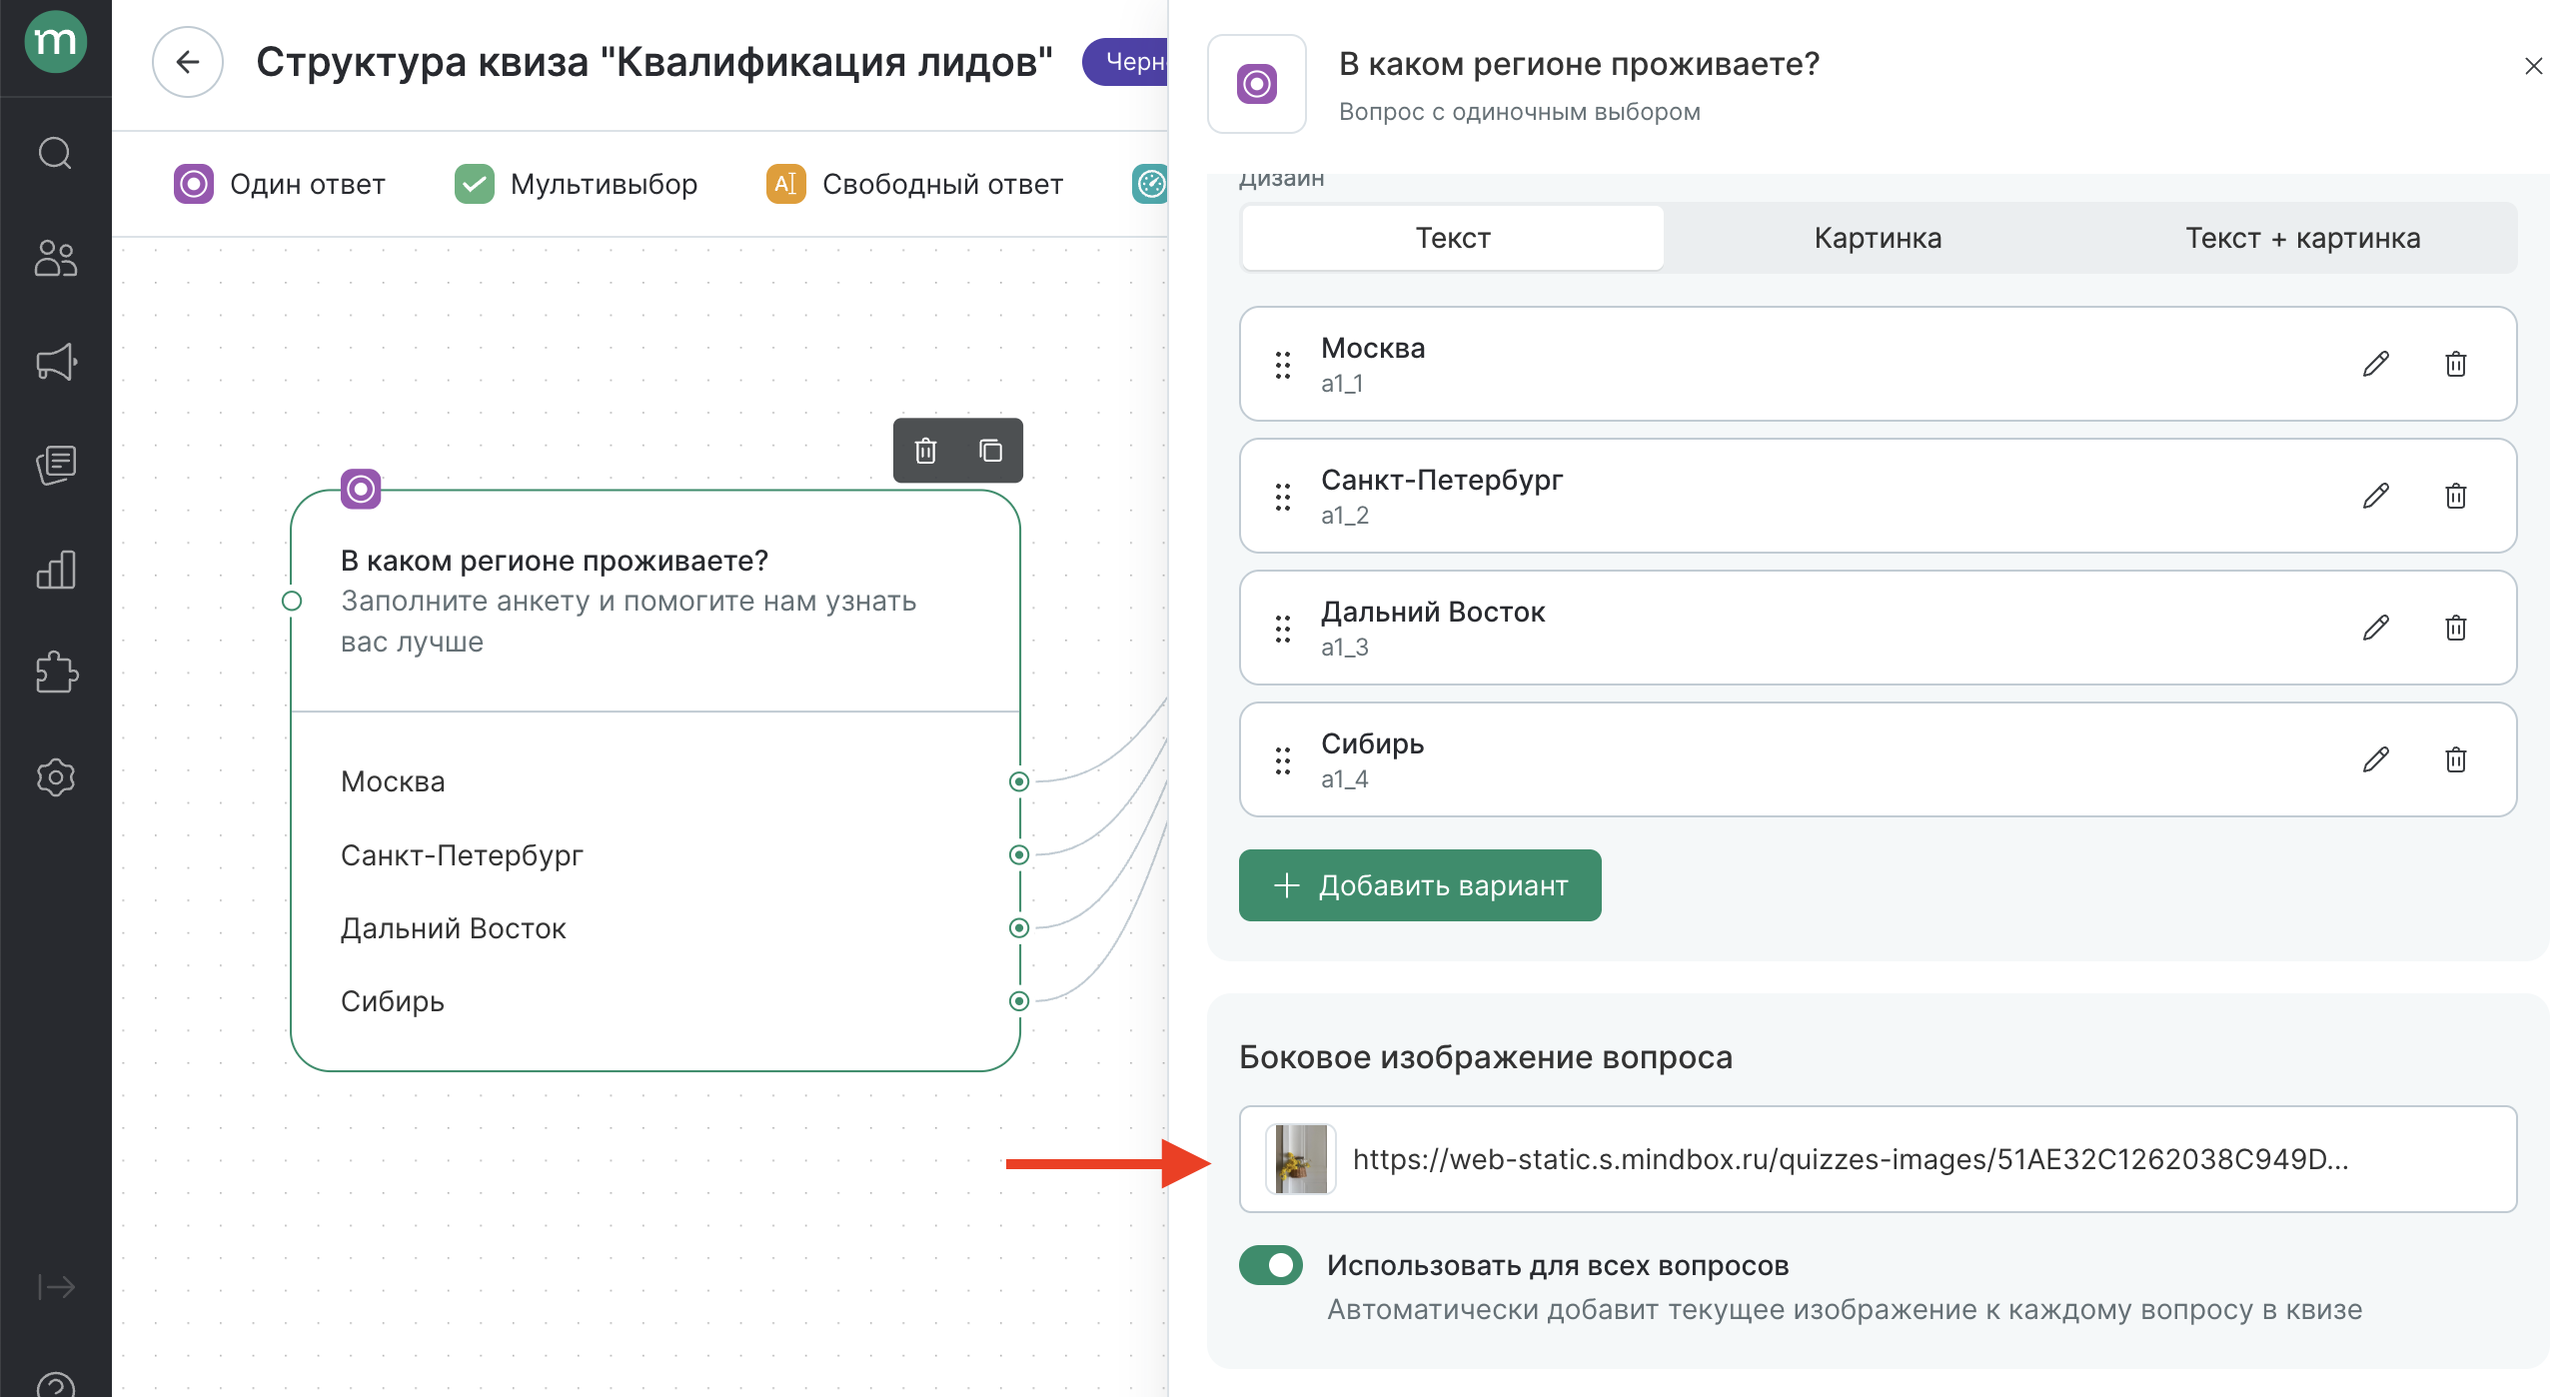Open the integrations puzzle icon

[x=55, y=673]
